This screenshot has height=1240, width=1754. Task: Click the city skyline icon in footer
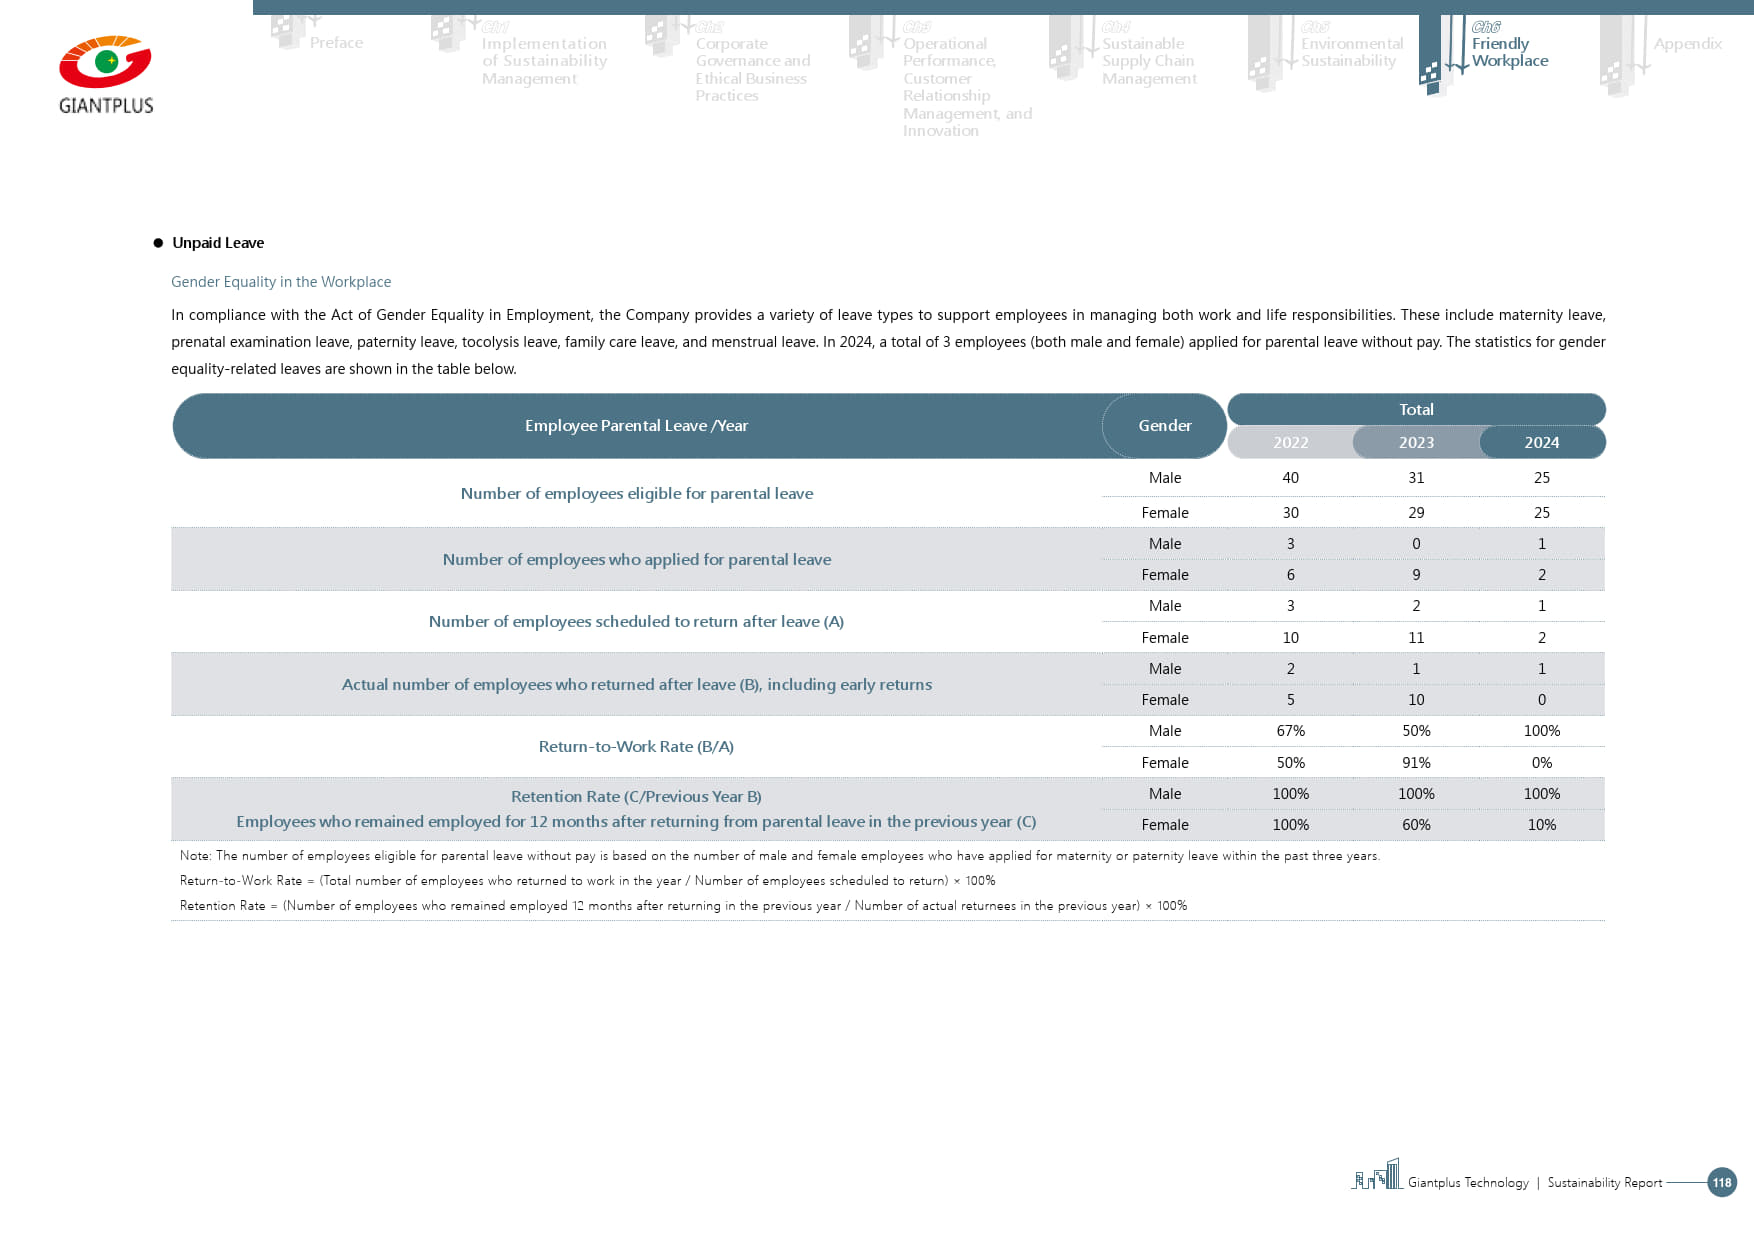coord(1377,1175)
